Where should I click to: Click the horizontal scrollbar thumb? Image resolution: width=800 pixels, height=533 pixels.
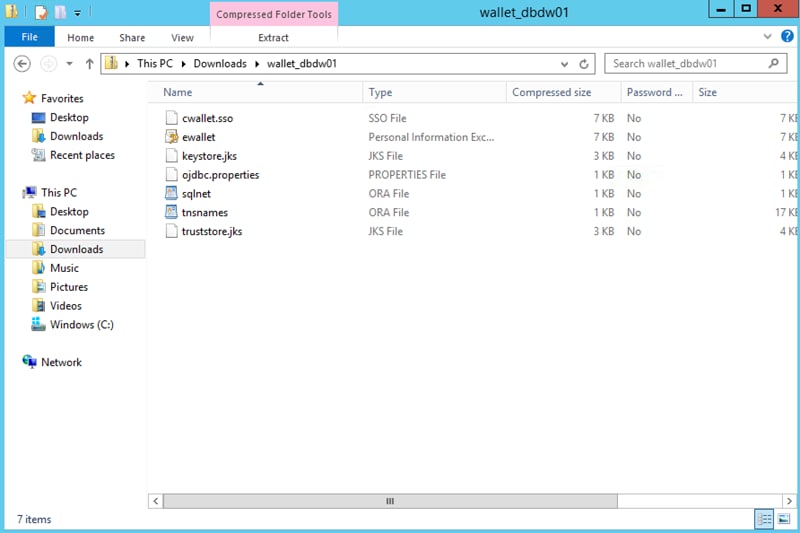390,501
